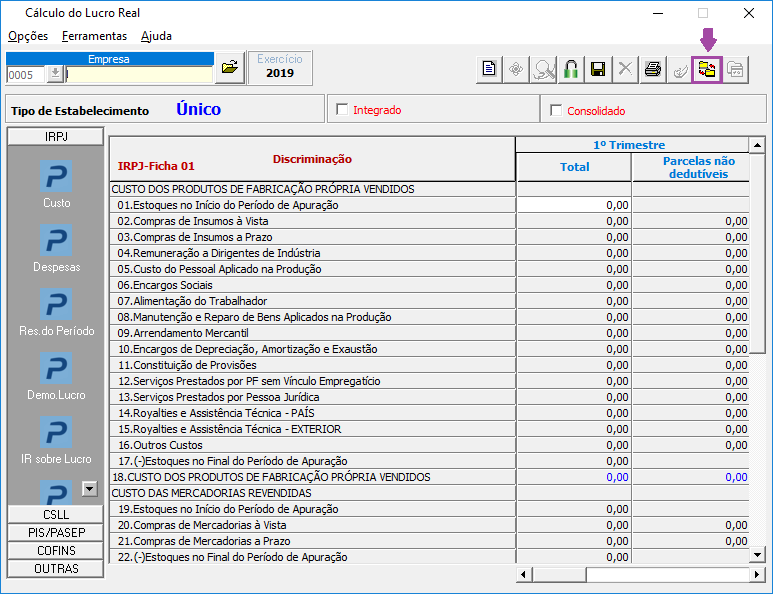Click the vertical scrollbar up arrow
The height and width of the screenshot is (594, 773).
point(757,145)
